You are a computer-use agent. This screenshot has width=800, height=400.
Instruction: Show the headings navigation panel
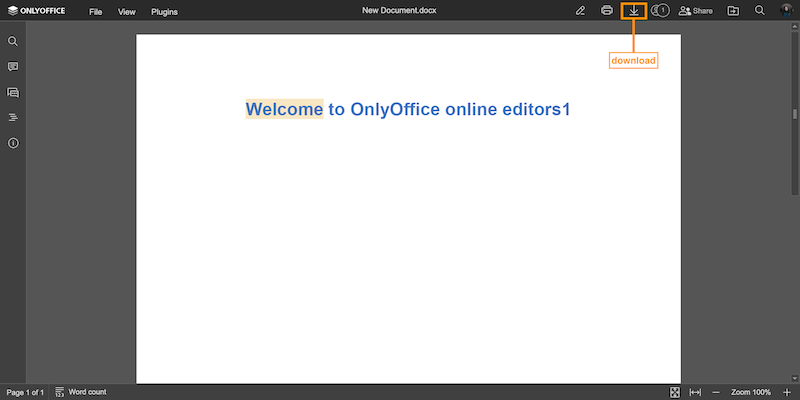click(x=13, y=117)
